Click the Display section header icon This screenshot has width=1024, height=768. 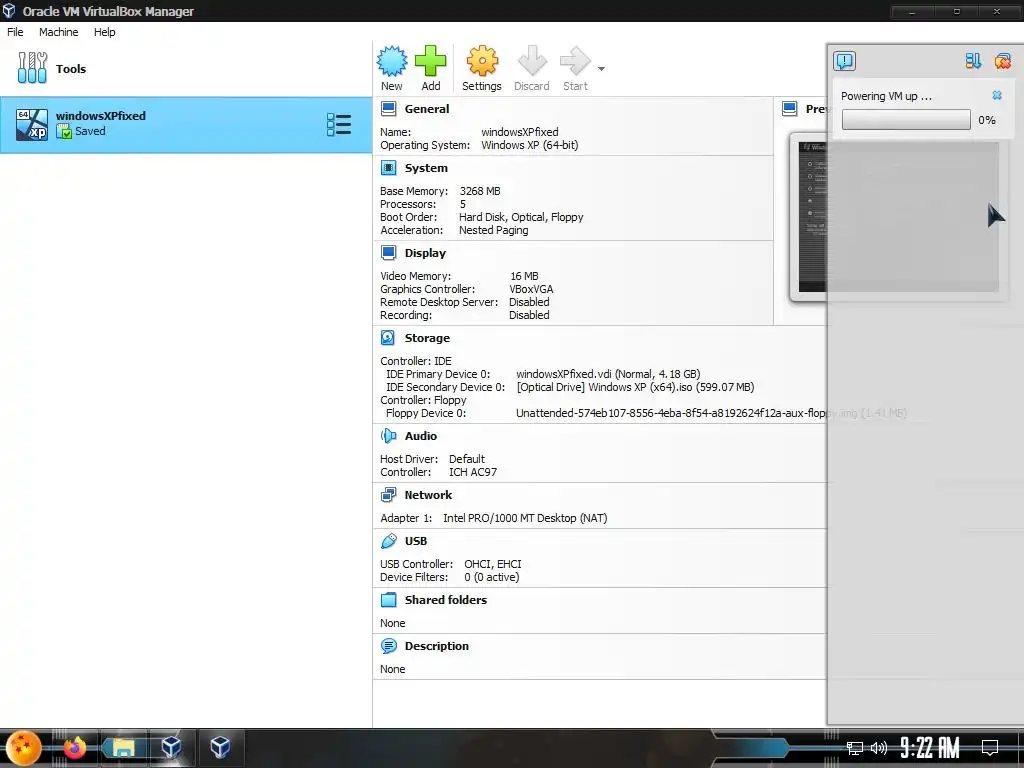coord(389,253)
